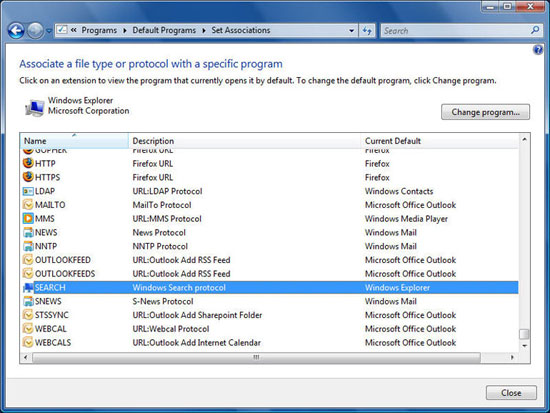Select the HTTPS protocol name
This screenshot has width=550, height=413.
[47, 177]
